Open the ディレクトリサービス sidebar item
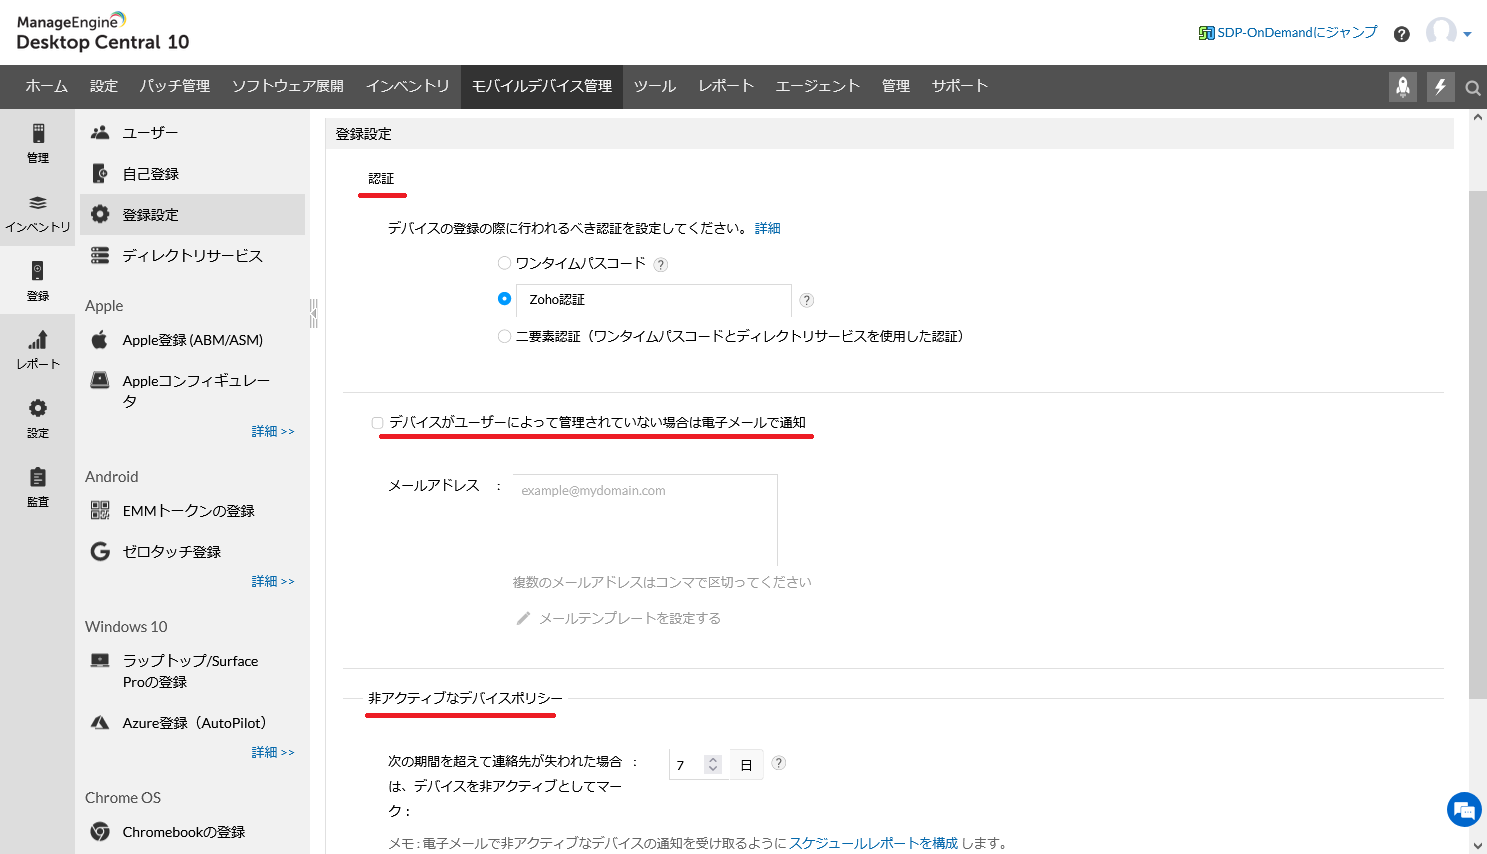 point(192,256)
